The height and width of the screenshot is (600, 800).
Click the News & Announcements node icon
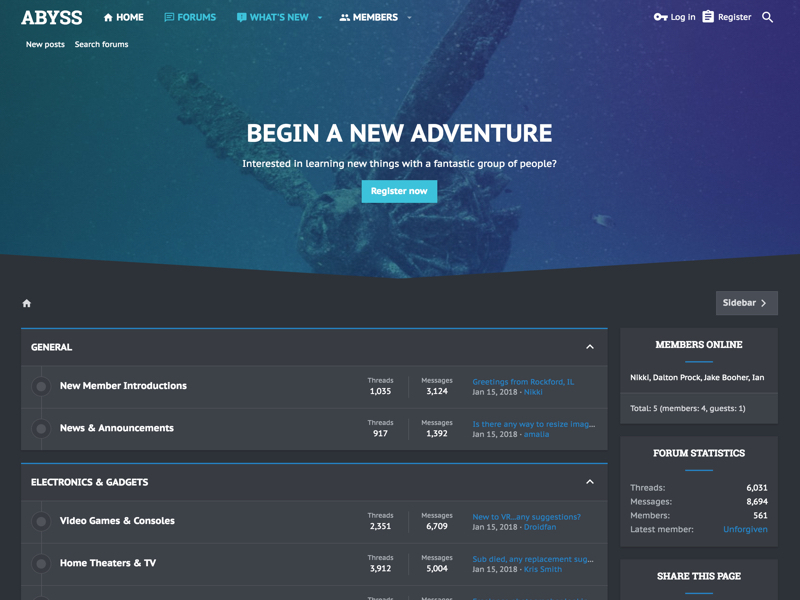point(41,428)
